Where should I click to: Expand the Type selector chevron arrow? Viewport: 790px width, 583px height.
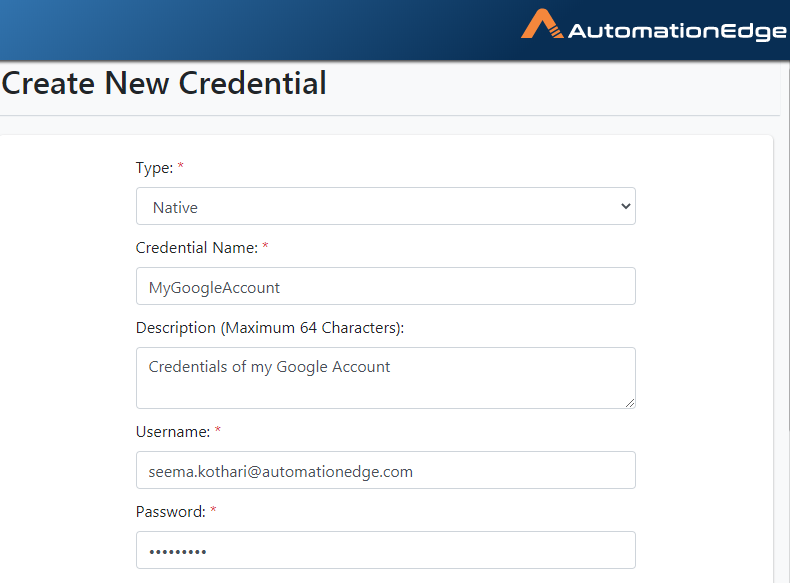[626, 206]
